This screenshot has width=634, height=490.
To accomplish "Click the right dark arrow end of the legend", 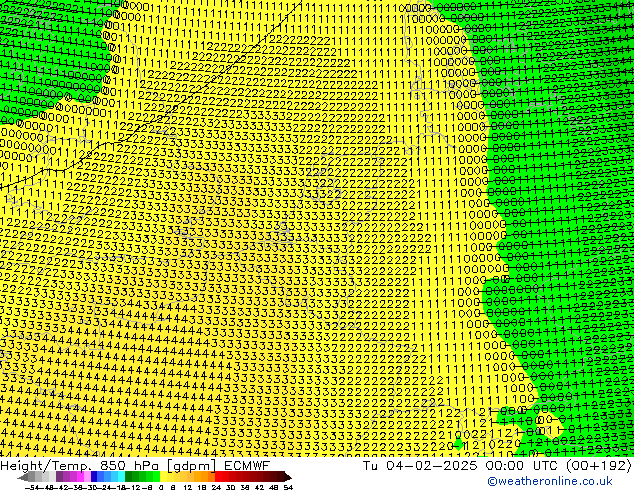I will 288,477.
